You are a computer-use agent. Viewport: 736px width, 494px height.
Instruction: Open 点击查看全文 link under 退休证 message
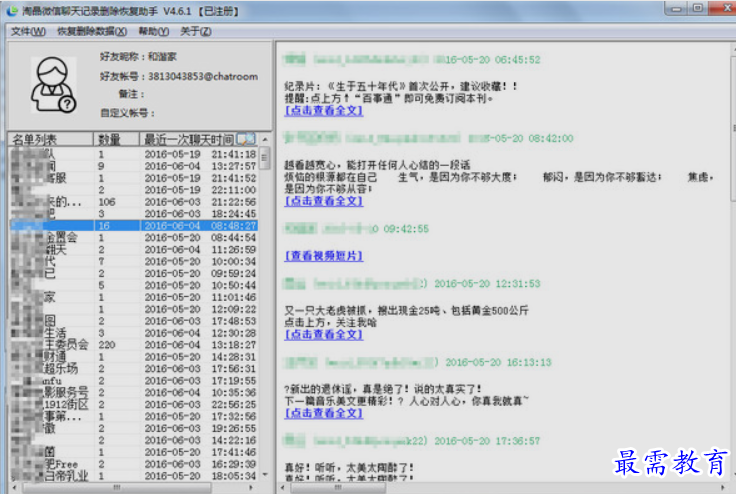pos(324,413)
